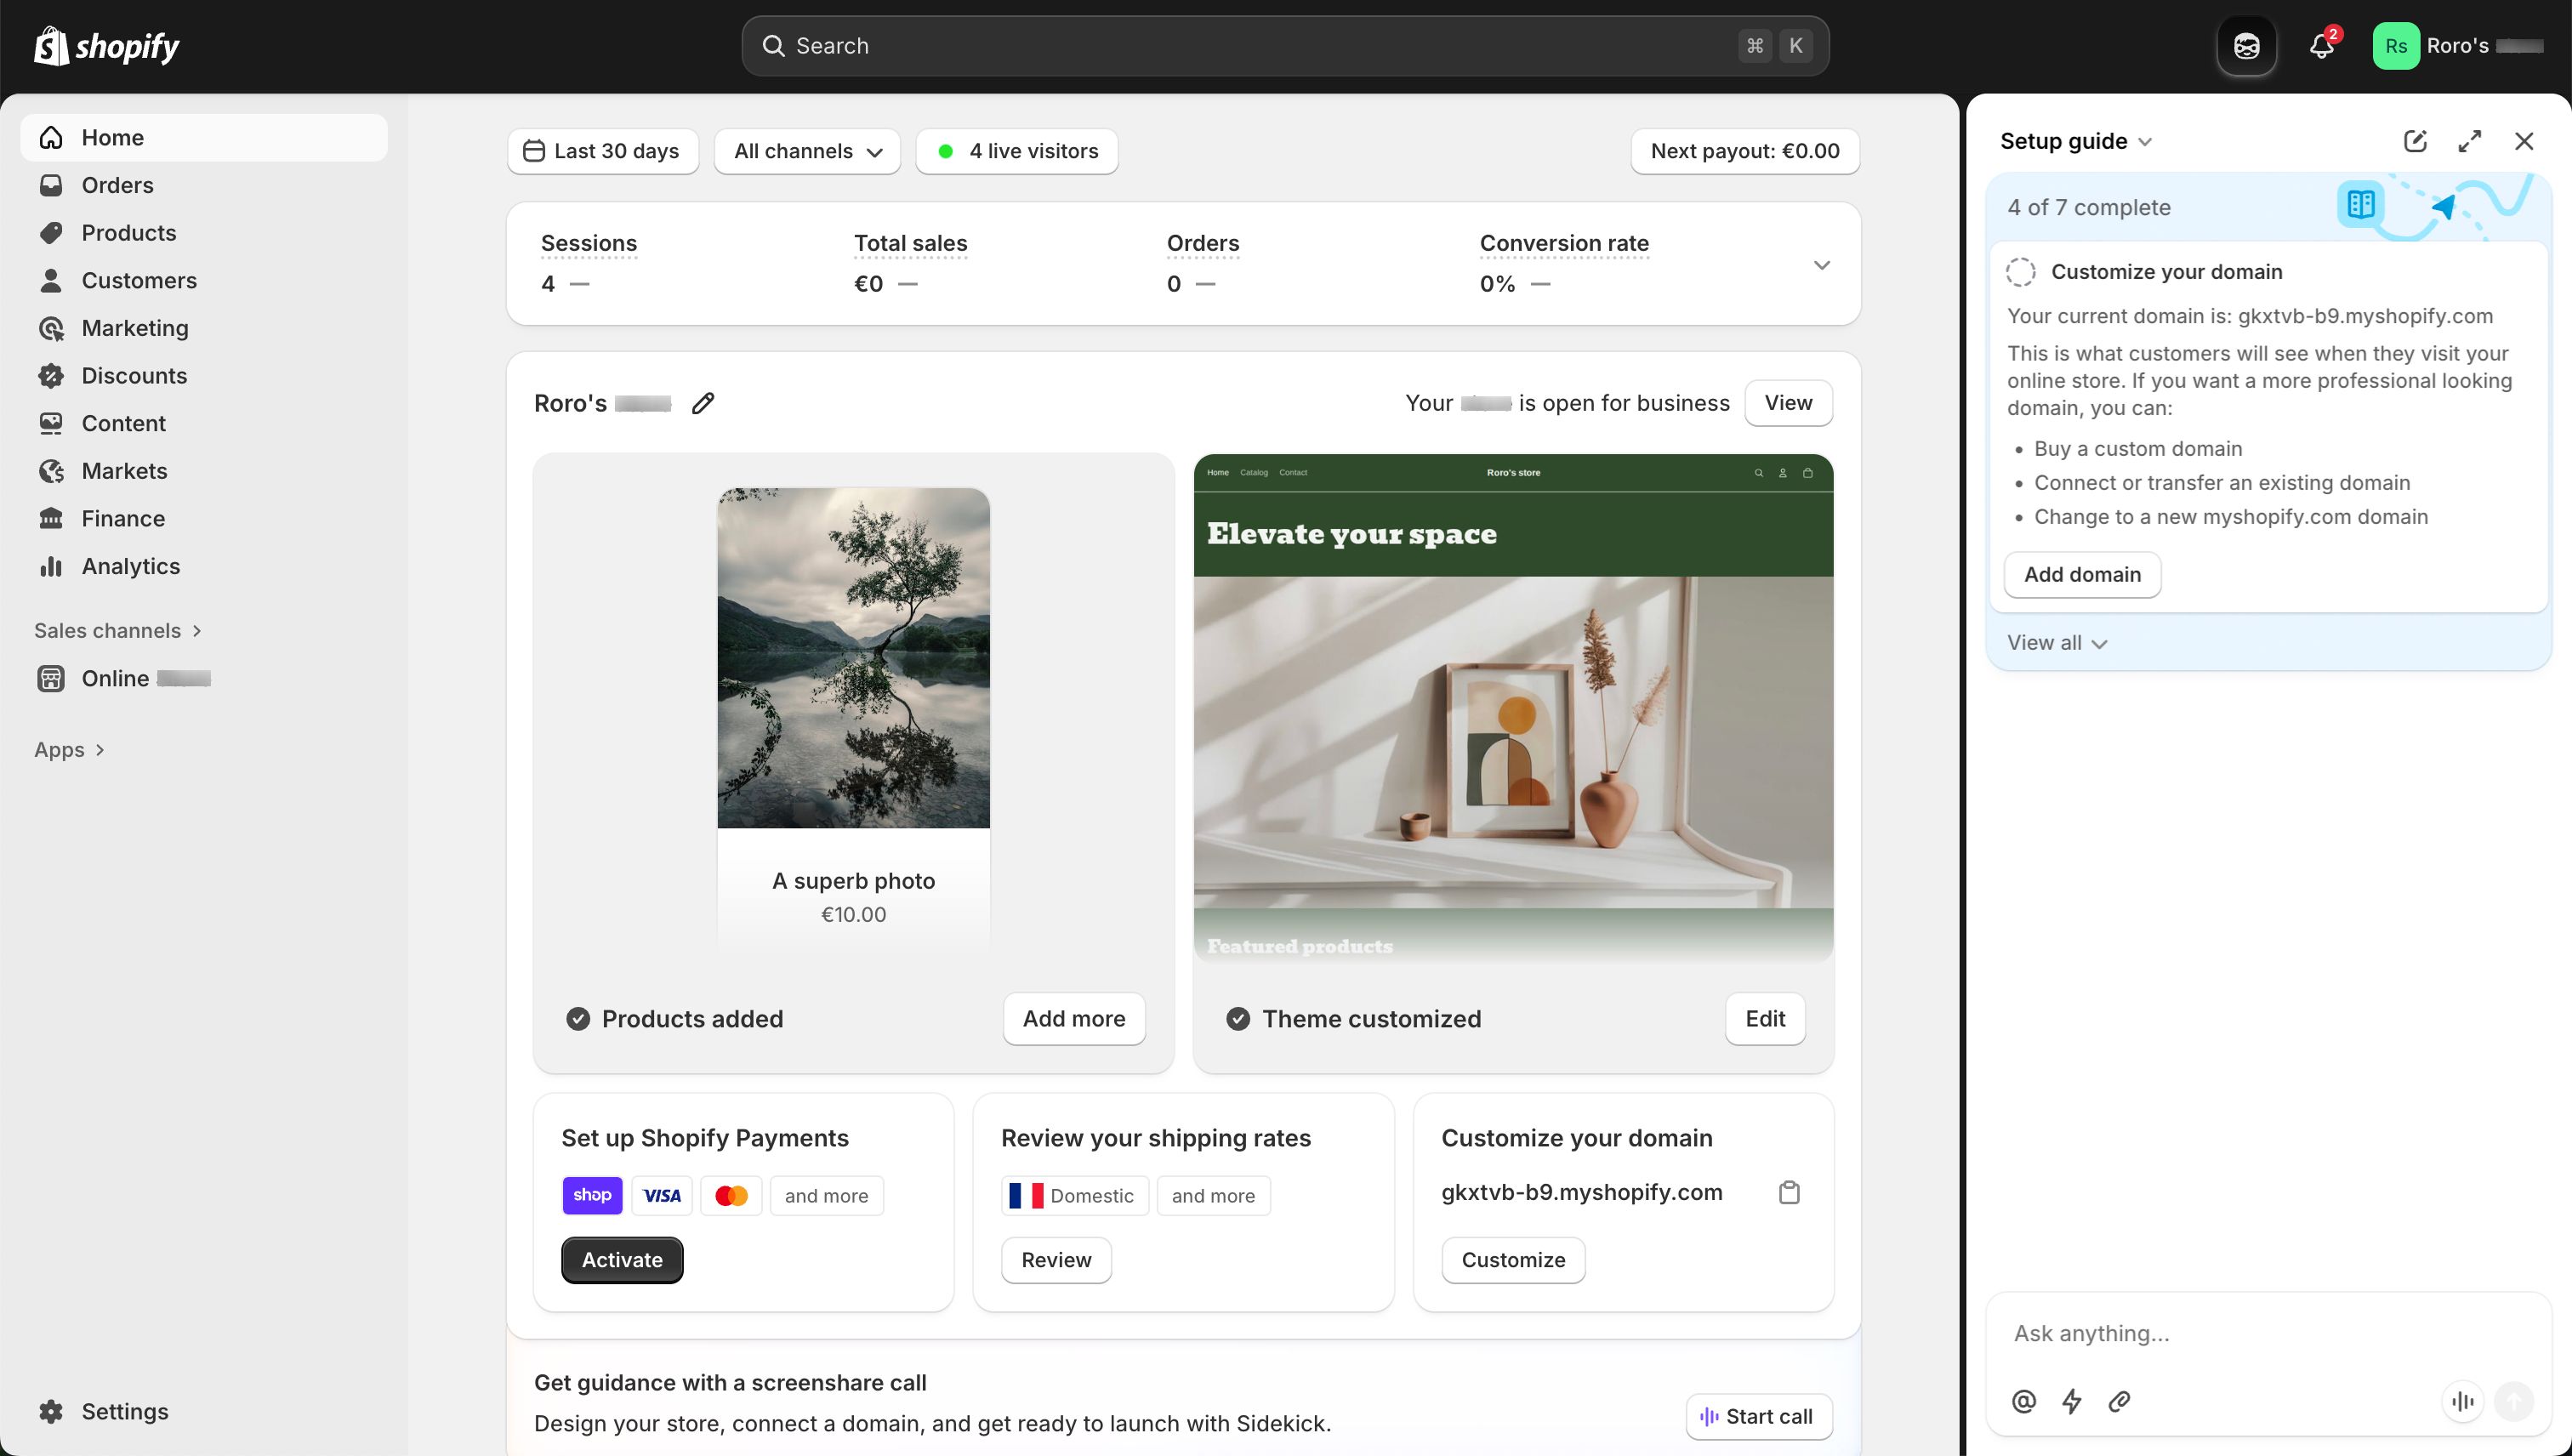Open notifications bell with badge
This screenshot has height=1456, width=2572.
(x=2320, y=45)
